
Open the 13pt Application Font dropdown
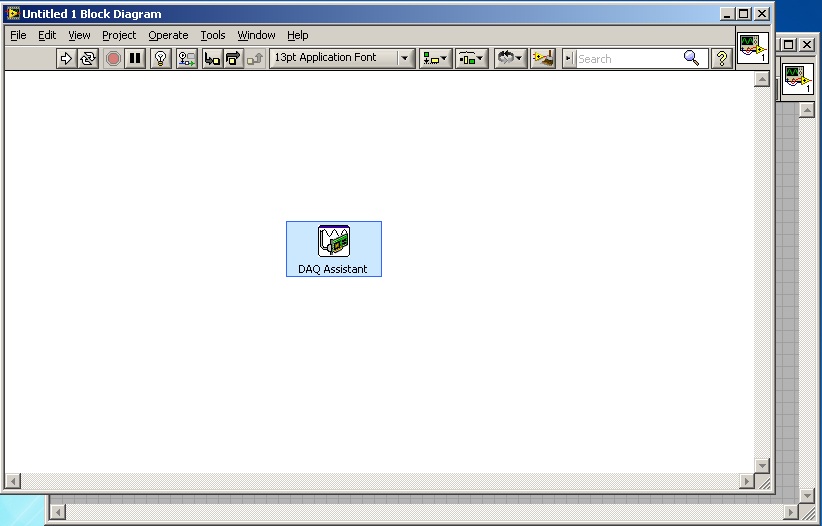342,58
